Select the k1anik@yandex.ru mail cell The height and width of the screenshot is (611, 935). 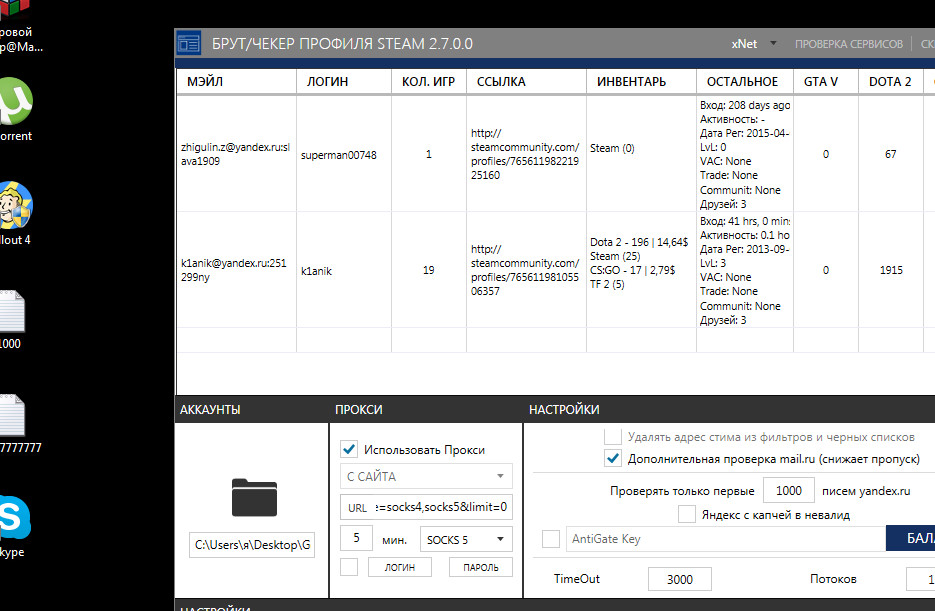(x=236, y=270)
